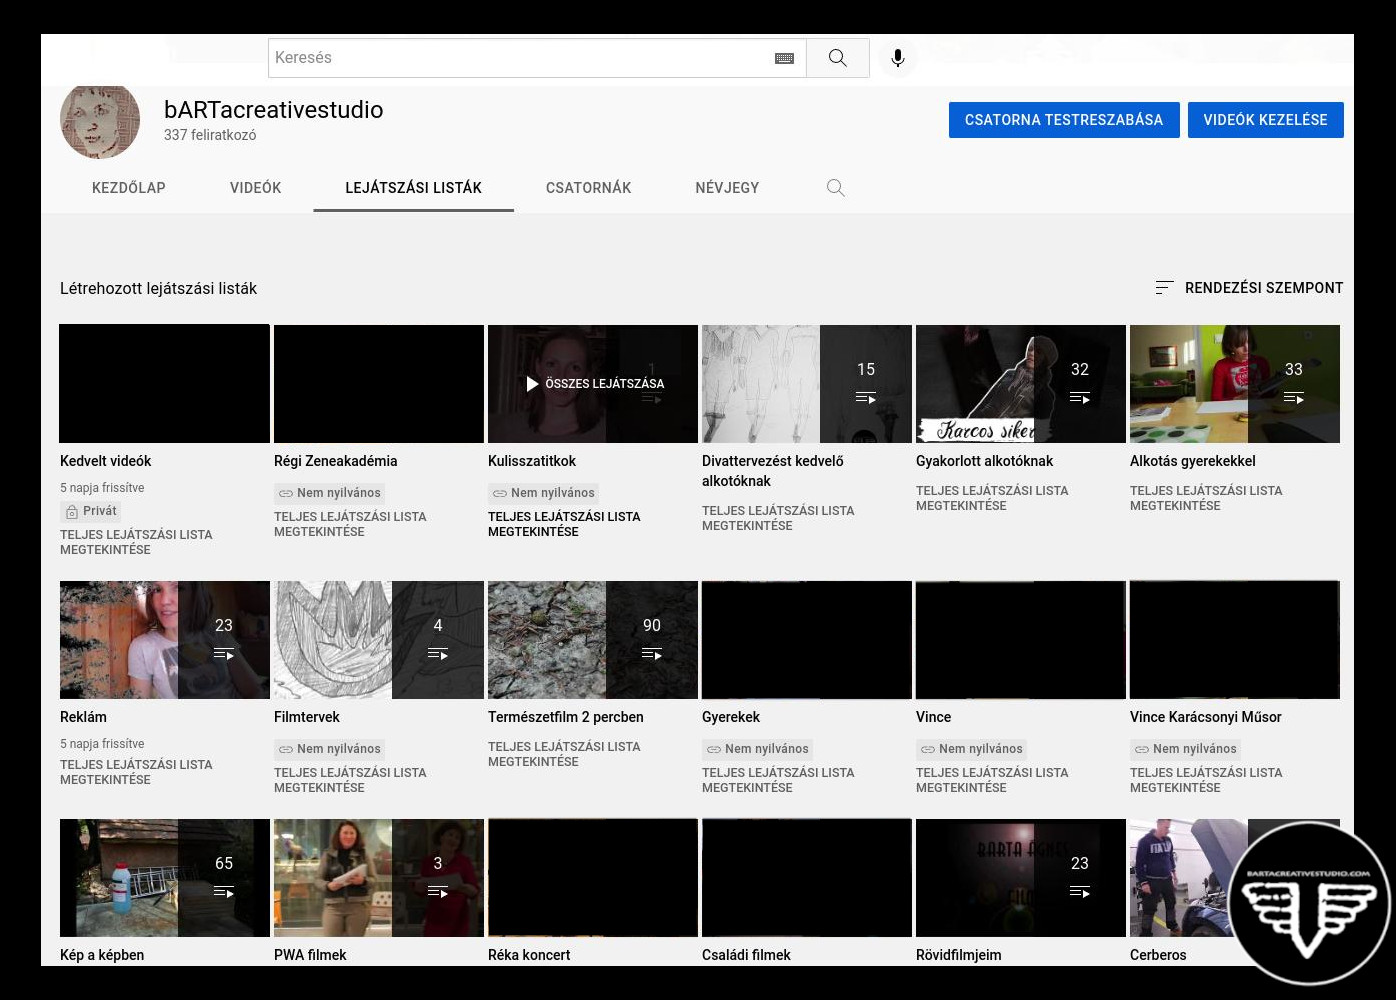This screenshot has height=1000, width=1396.
Task: Open the Családi filmek playlist thumbnail
Action: point(807,878)
